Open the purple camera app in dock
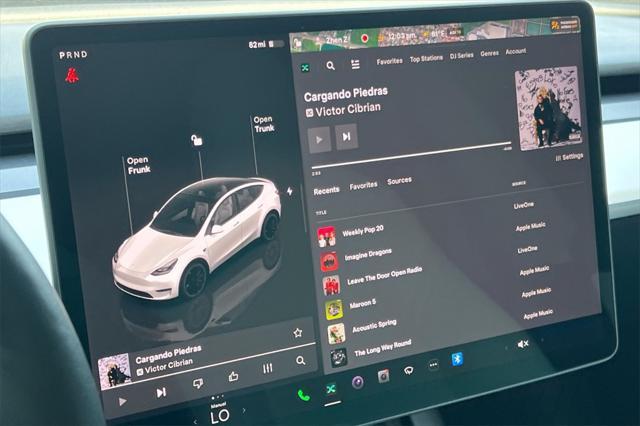The width and height of the screenshot is (640, 426). pyautogui.click(x=358, y=382)
